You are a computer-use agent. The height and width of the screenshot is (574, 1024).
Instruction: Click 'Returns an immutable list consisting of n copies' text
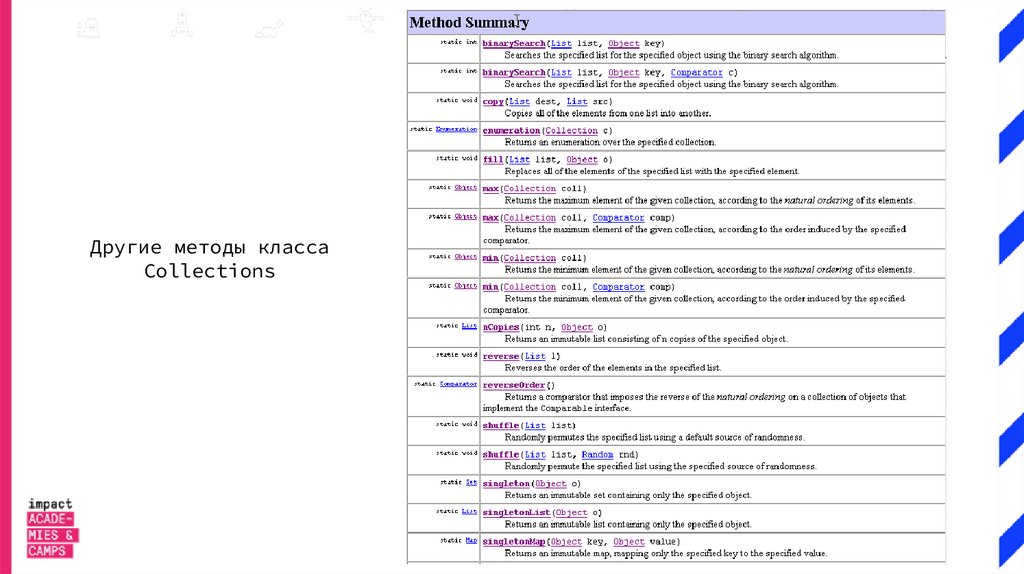646,340
